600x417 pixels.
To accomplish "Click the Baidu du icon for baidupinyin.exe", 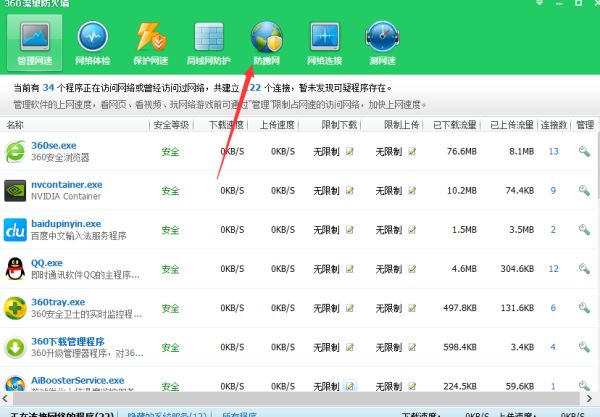I will [15, 230].
